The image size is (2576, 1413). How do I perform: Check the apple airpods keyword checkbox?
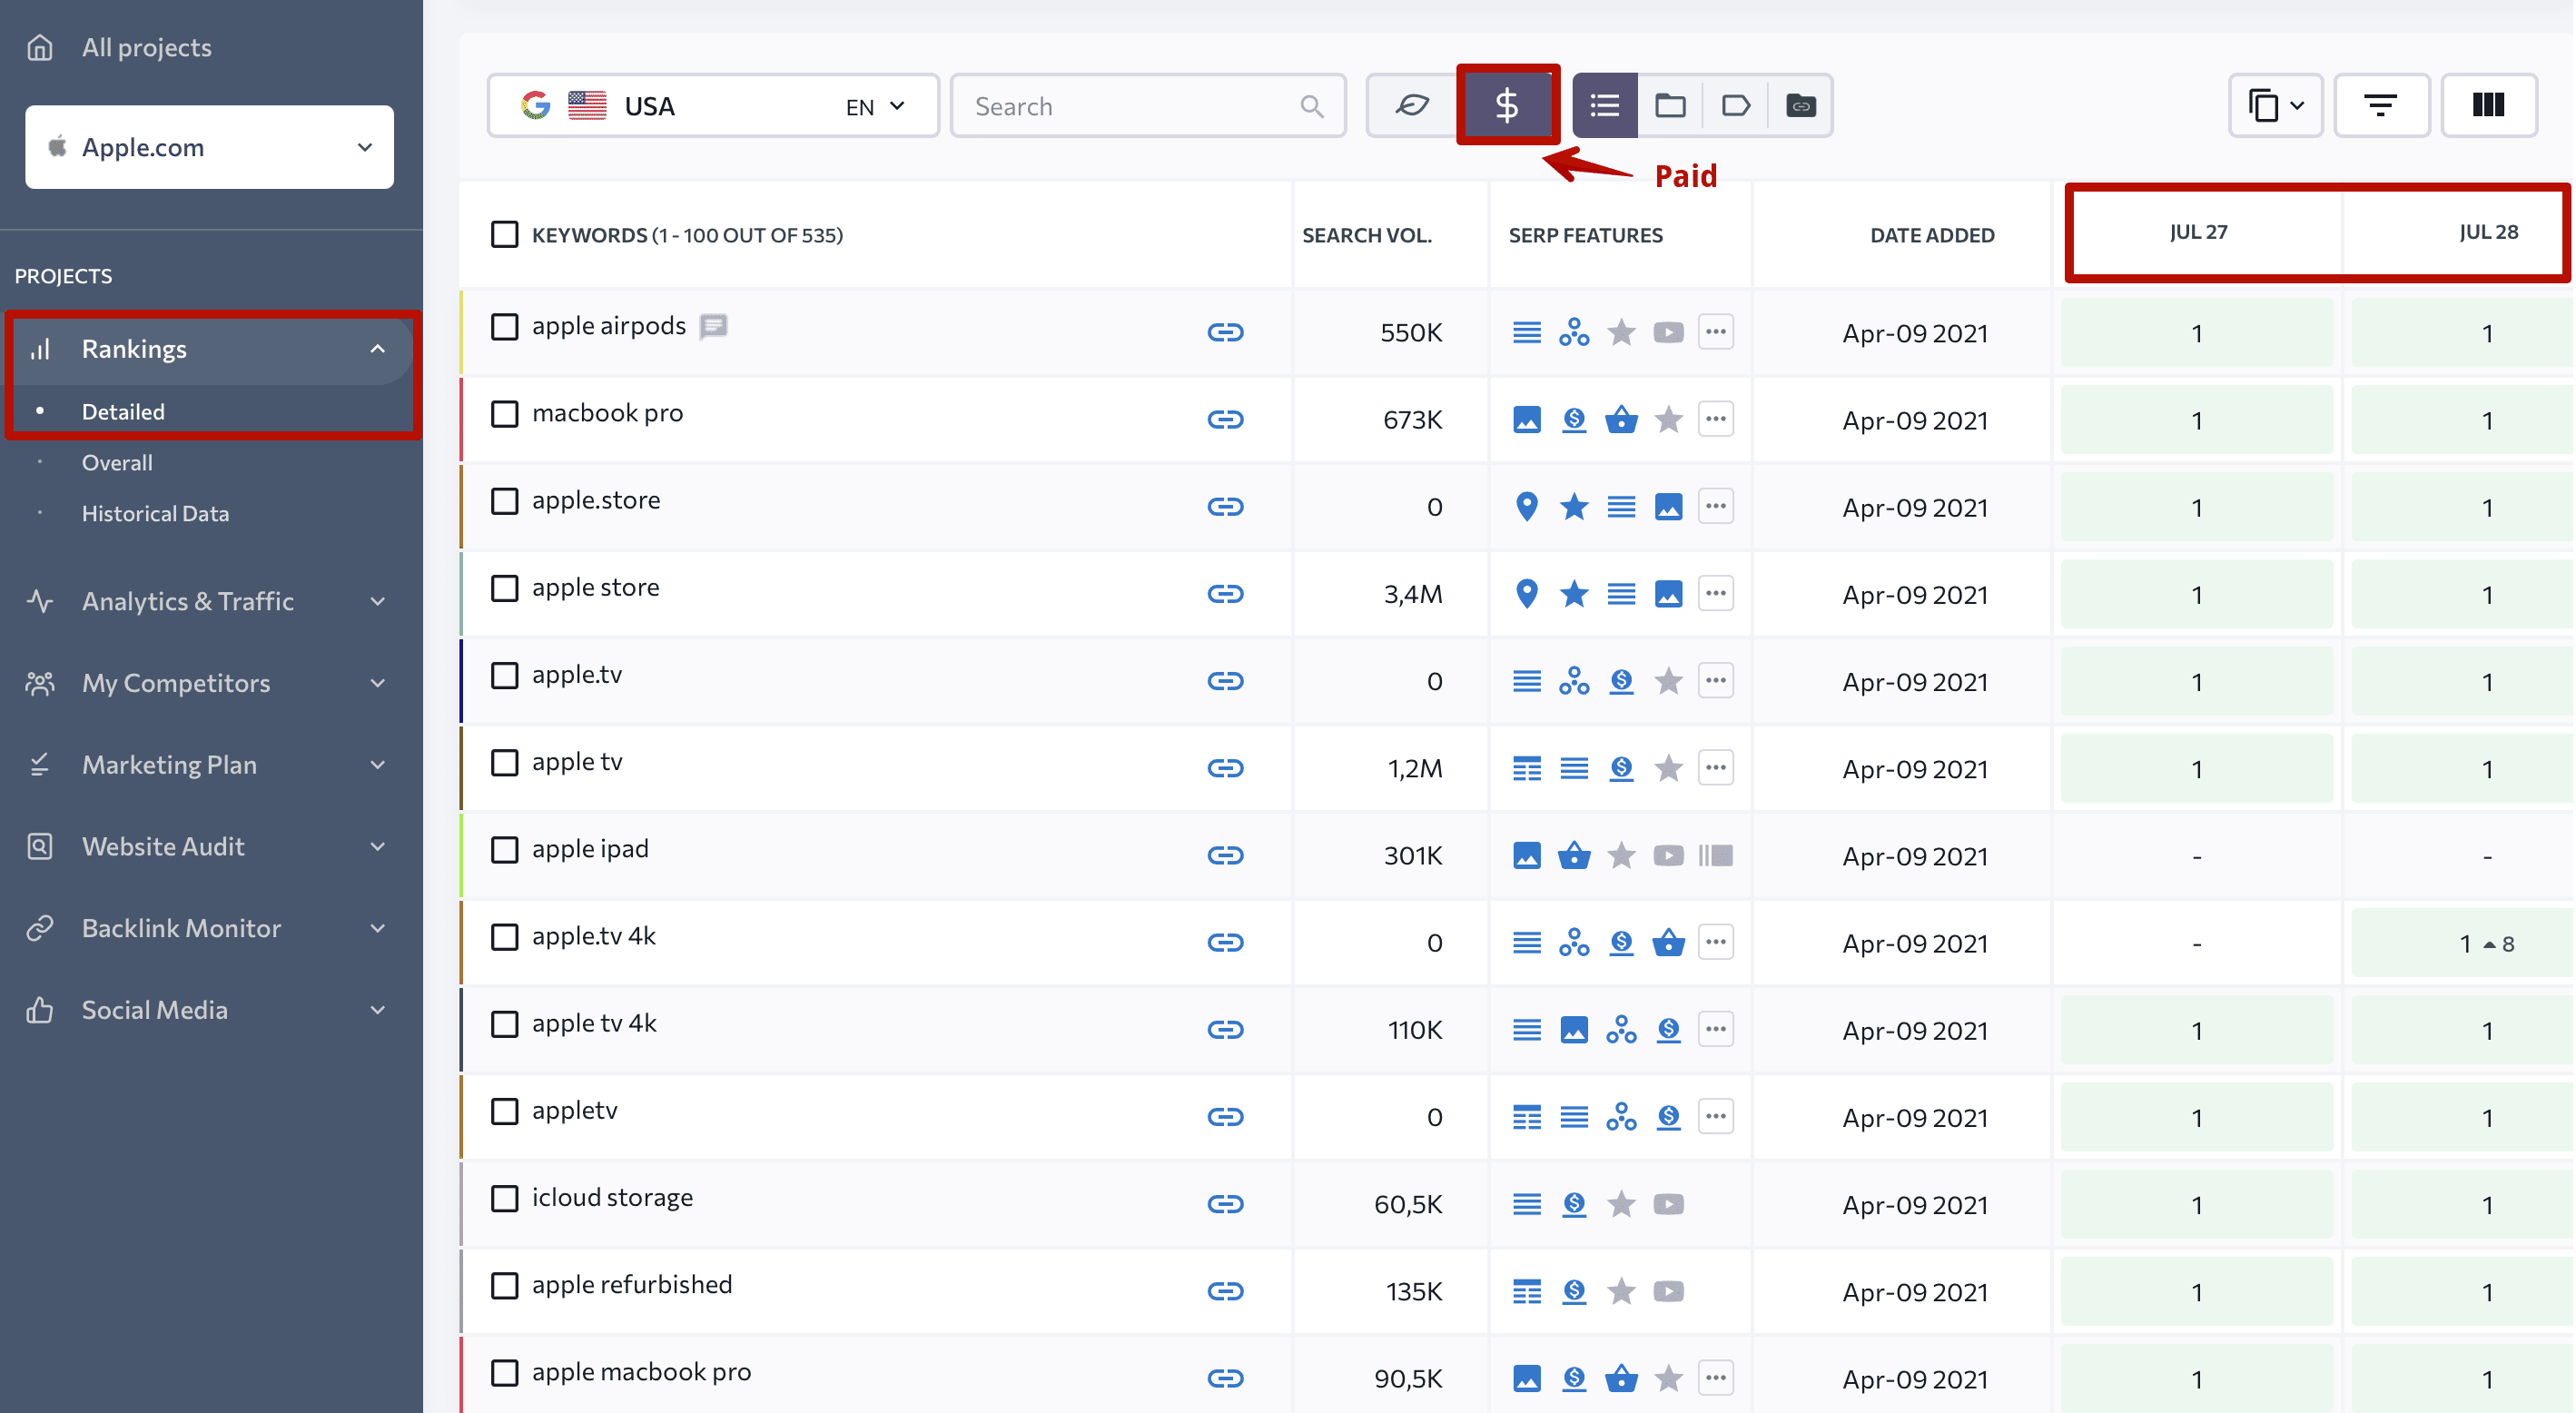[x=505, y=326]
